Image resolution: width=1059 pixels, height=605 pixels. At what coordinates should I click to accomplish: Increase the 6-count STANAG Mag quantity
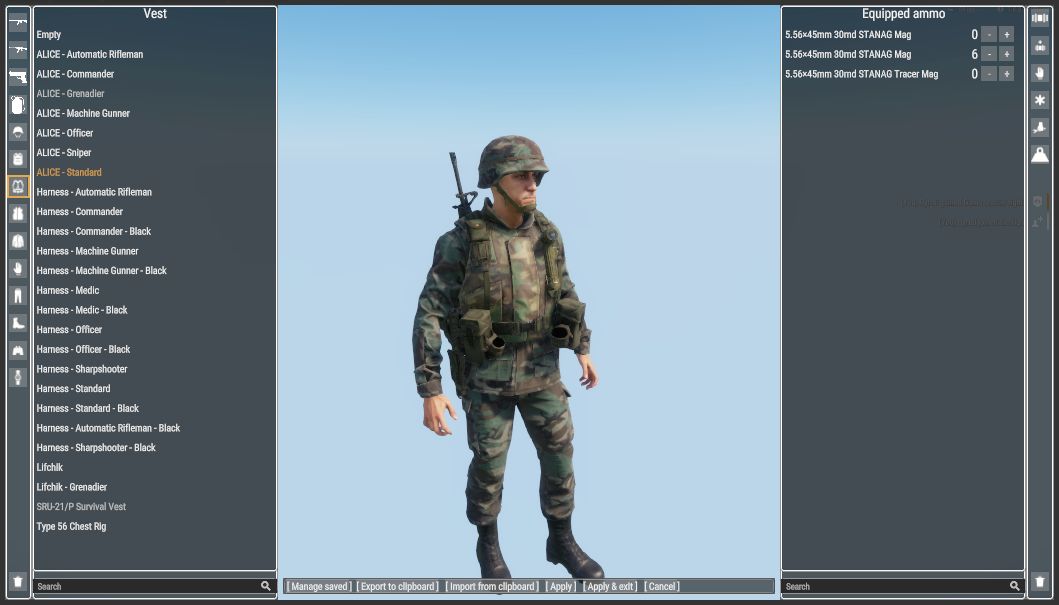pos(1006,54)
